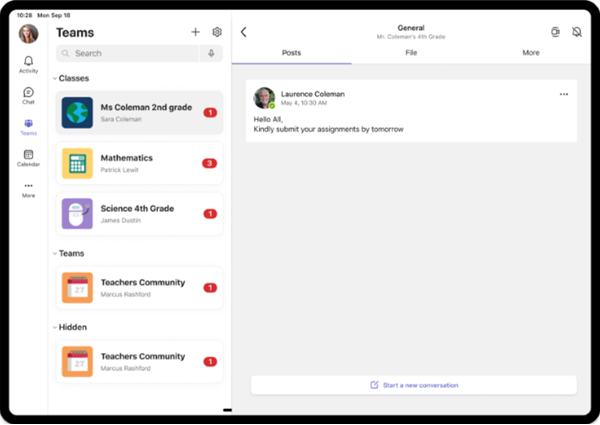Tap Sara Coleman subtitle text
Viewport: 600px width, 425px height.
121,119
